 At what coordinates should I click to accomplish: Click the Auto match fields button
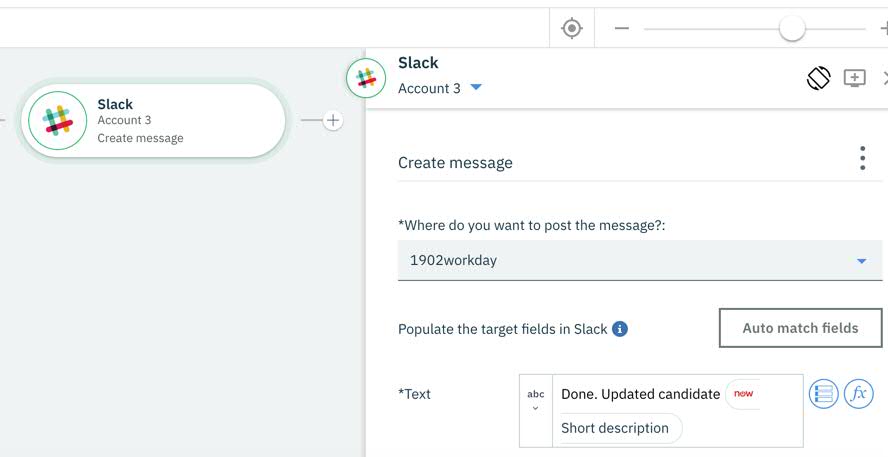(x=800, y=328)
